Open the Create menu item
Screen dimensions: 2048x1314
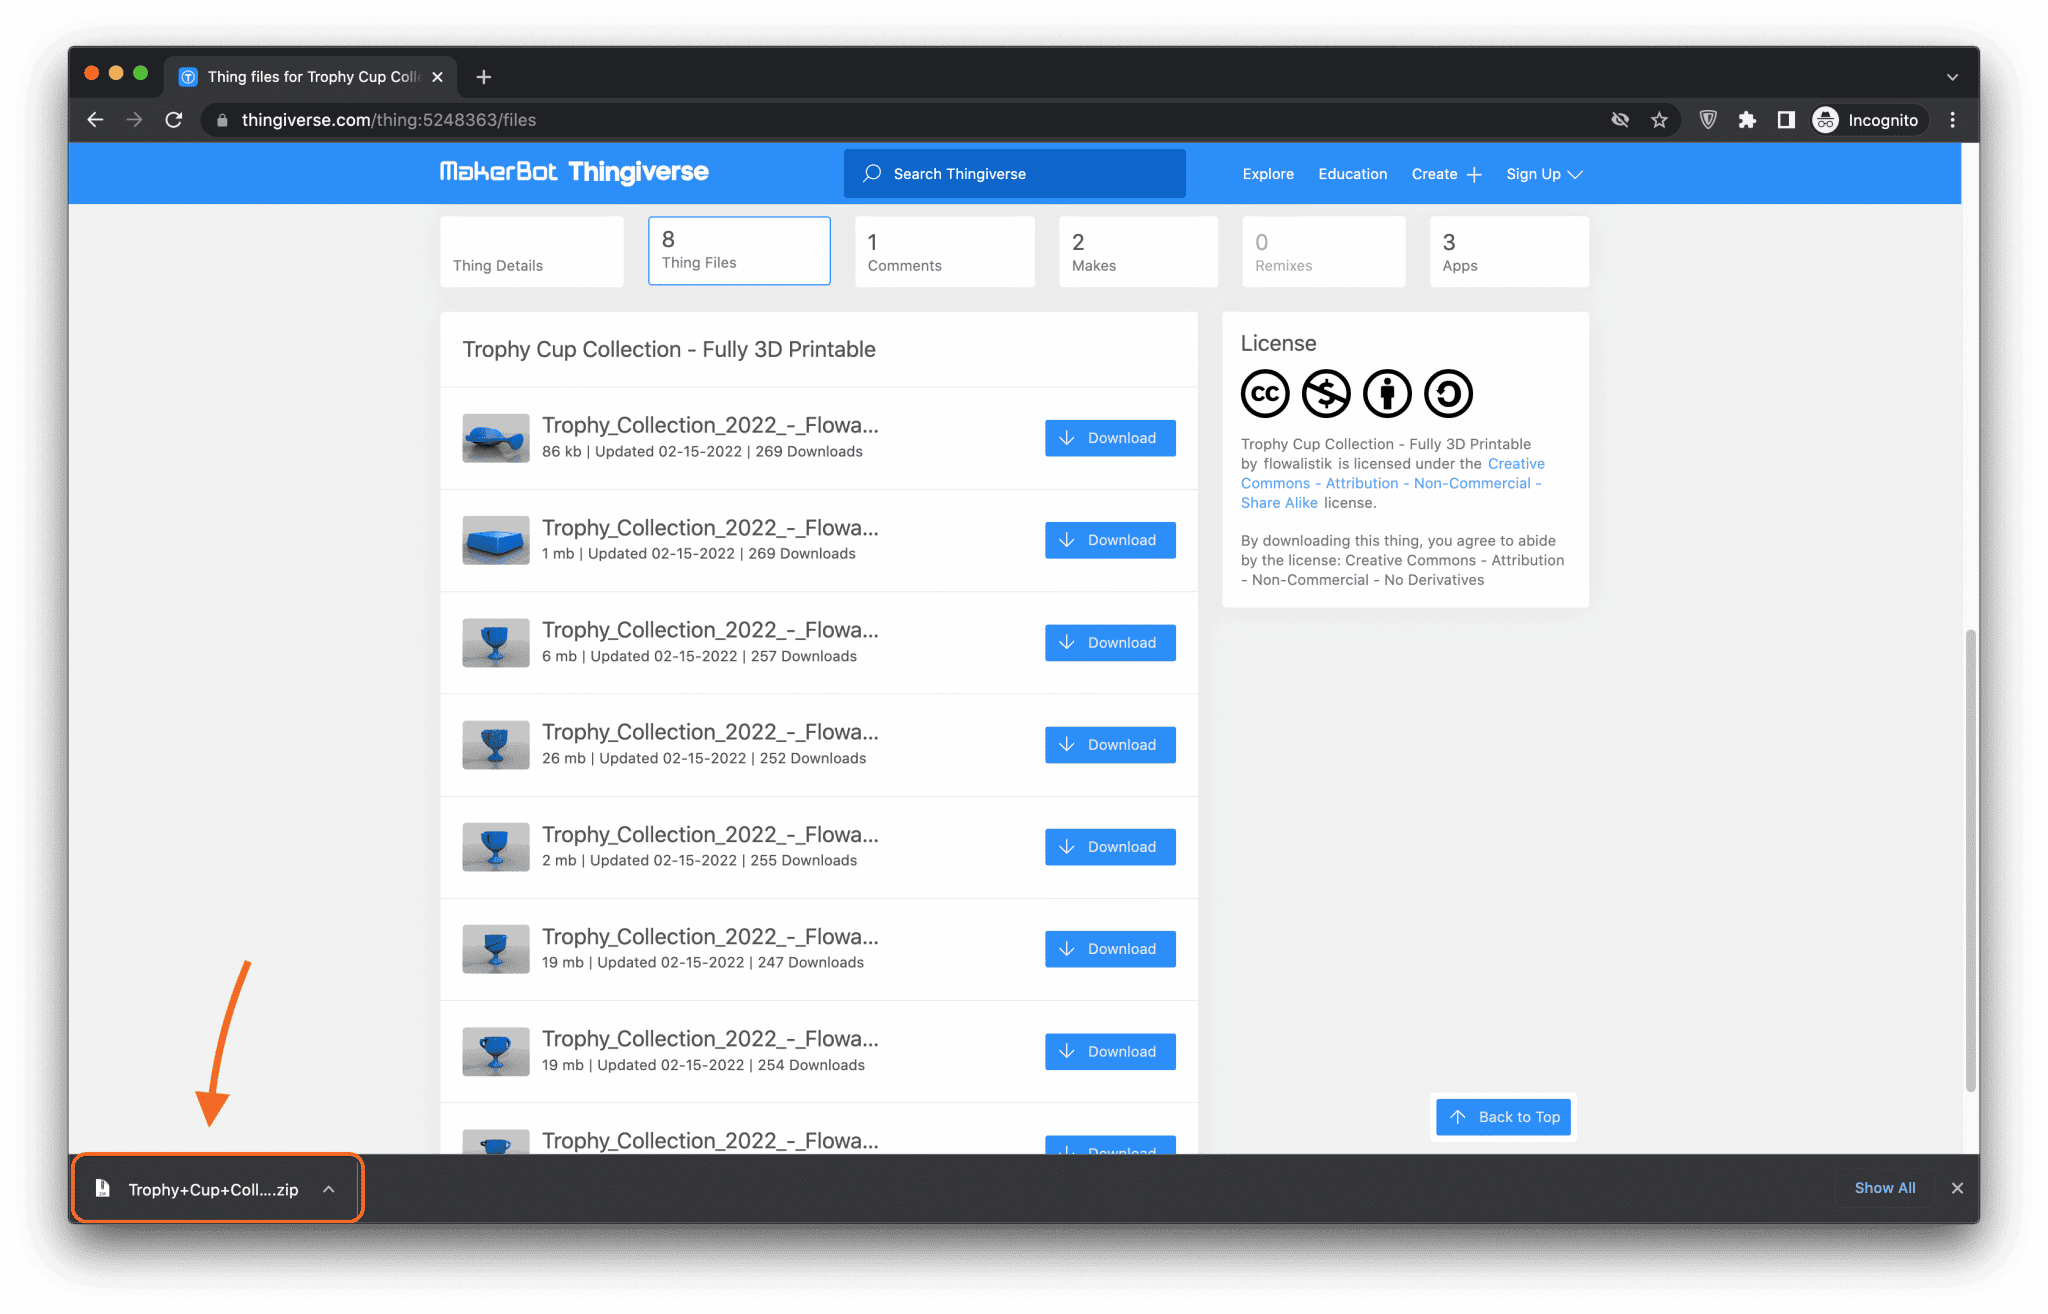1445,173
